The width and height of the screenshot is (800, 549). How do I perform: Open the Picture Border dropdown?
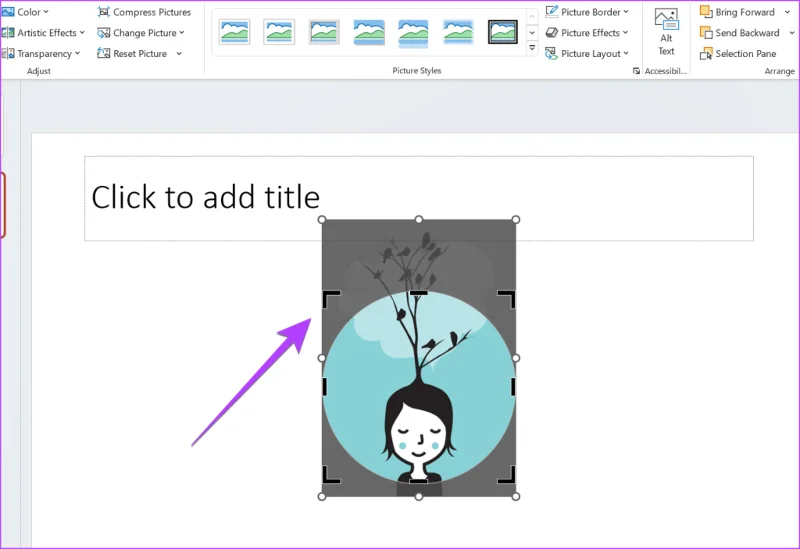point(587,12)
